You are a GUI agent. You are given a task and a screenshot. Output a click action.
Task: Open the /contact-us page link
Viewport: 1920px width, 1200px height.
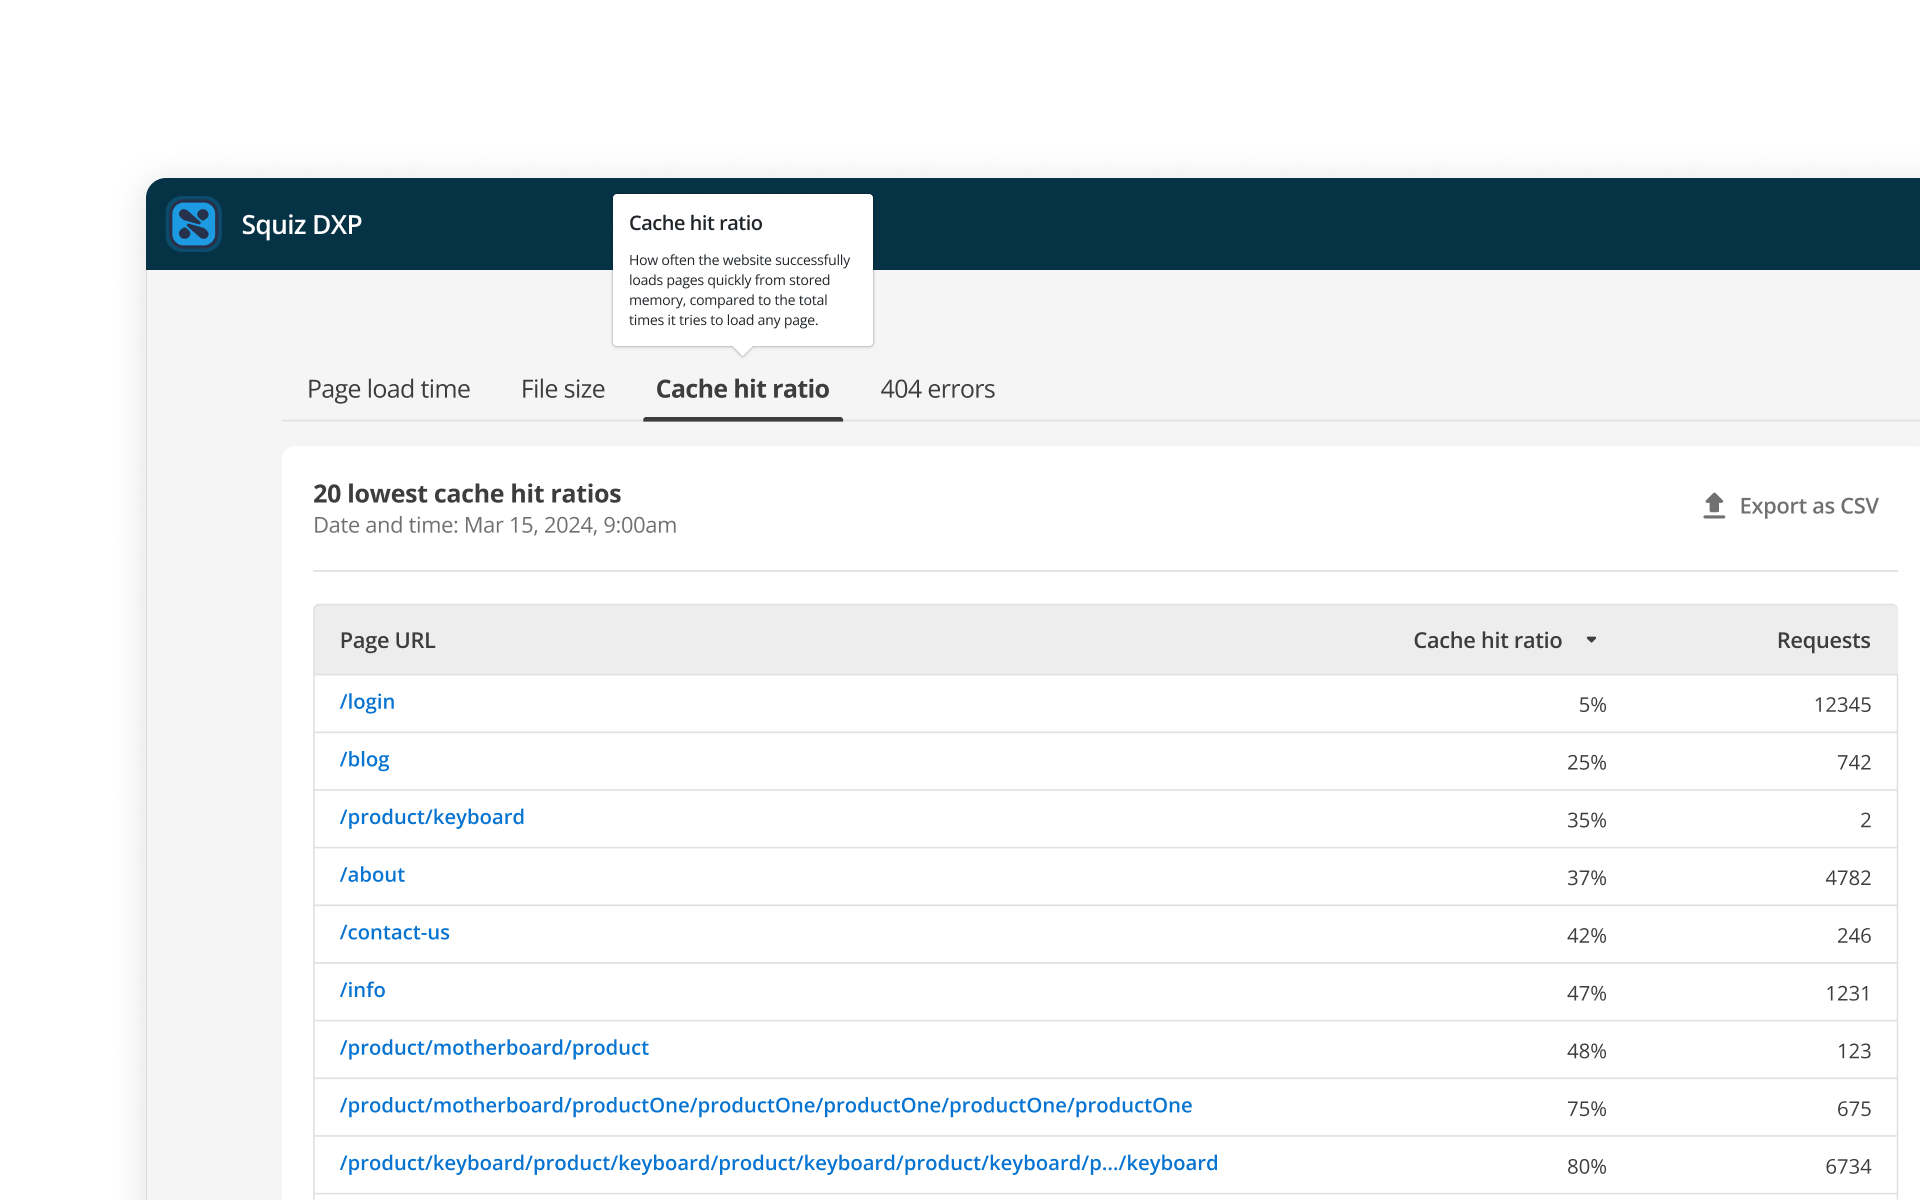[394, 933]
